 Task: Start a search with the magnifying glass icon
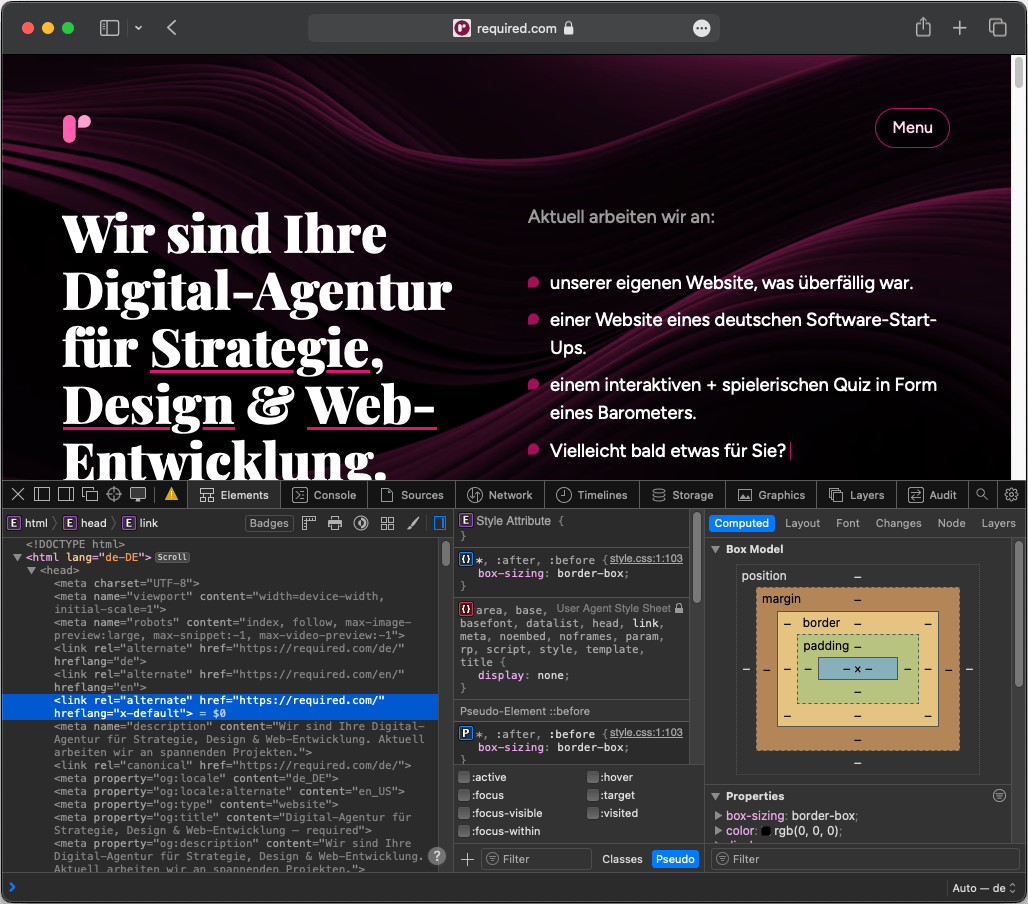click(x=982, y=494)
